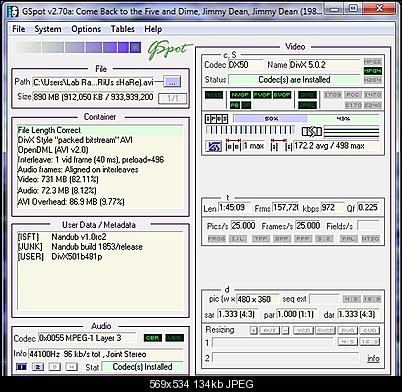
Task: Click the pic size field 480 x 360
Action: coord(257,299)
